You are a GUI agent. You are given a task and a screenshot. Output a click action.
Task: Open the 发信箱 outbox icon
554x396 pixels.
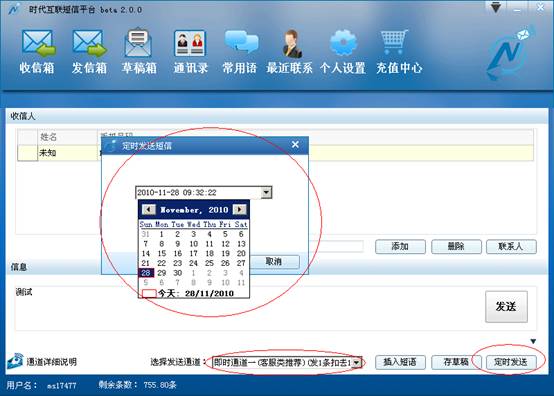point(89,44)
